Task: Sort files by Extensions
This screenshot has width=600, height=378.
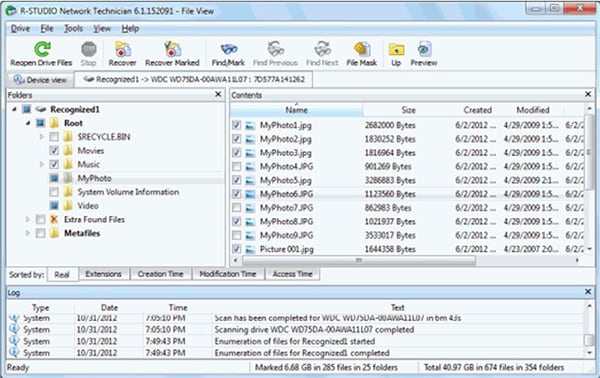Action: click(x=103, y=274)
